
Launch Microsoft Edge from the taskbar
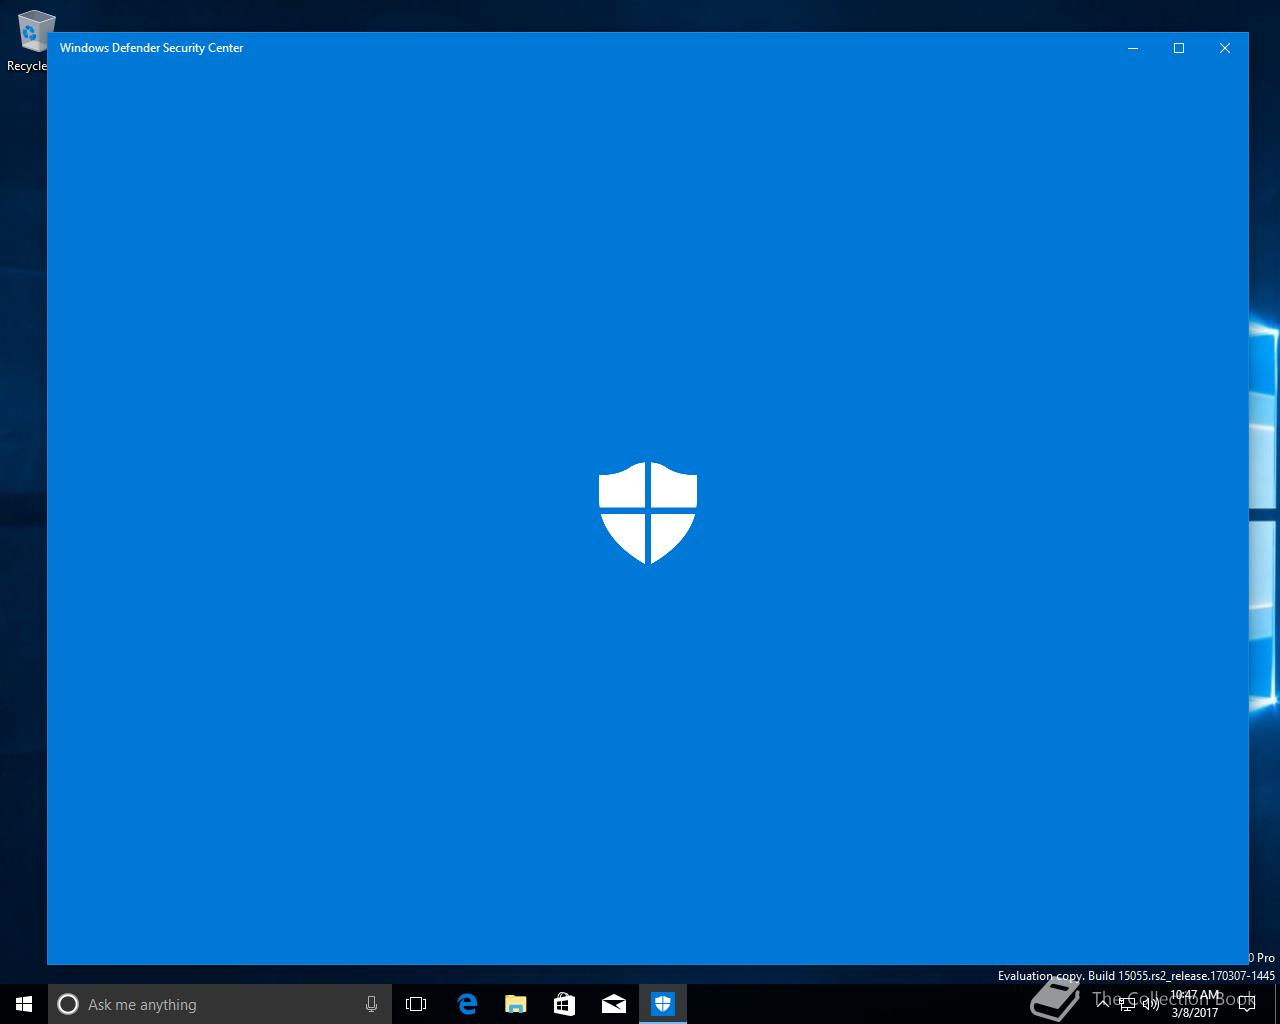(x=467, y=1004)
